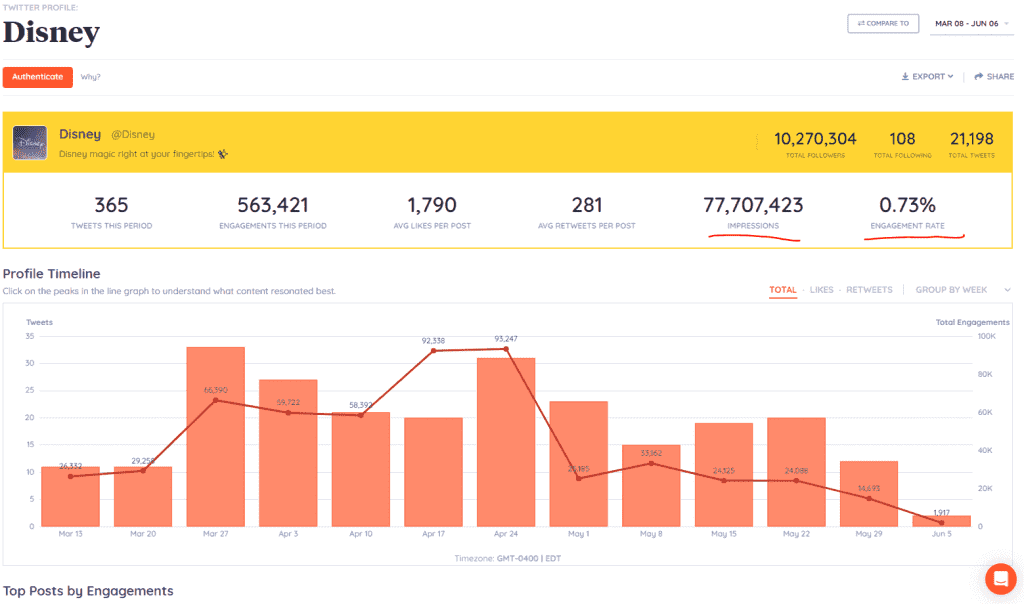Screen dimensions: 1024x604
Task: Click the Jun 5 bar in the chart
Action: (x=942, y=521)
